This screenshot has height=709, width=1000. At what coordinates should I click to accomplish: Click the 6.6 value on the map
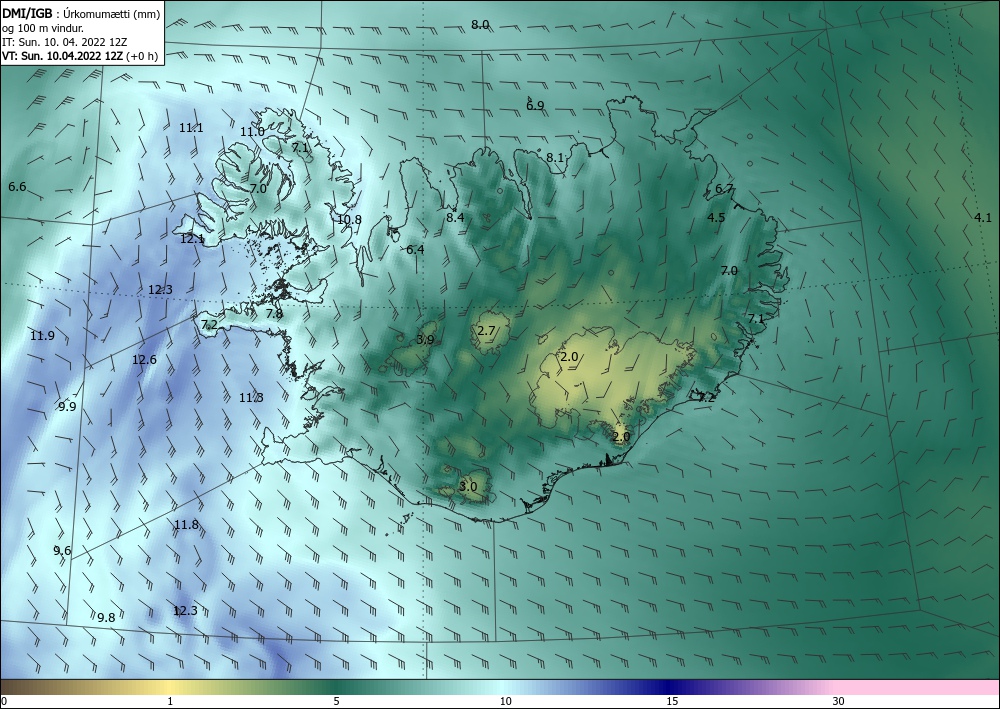tap(17, 187)
